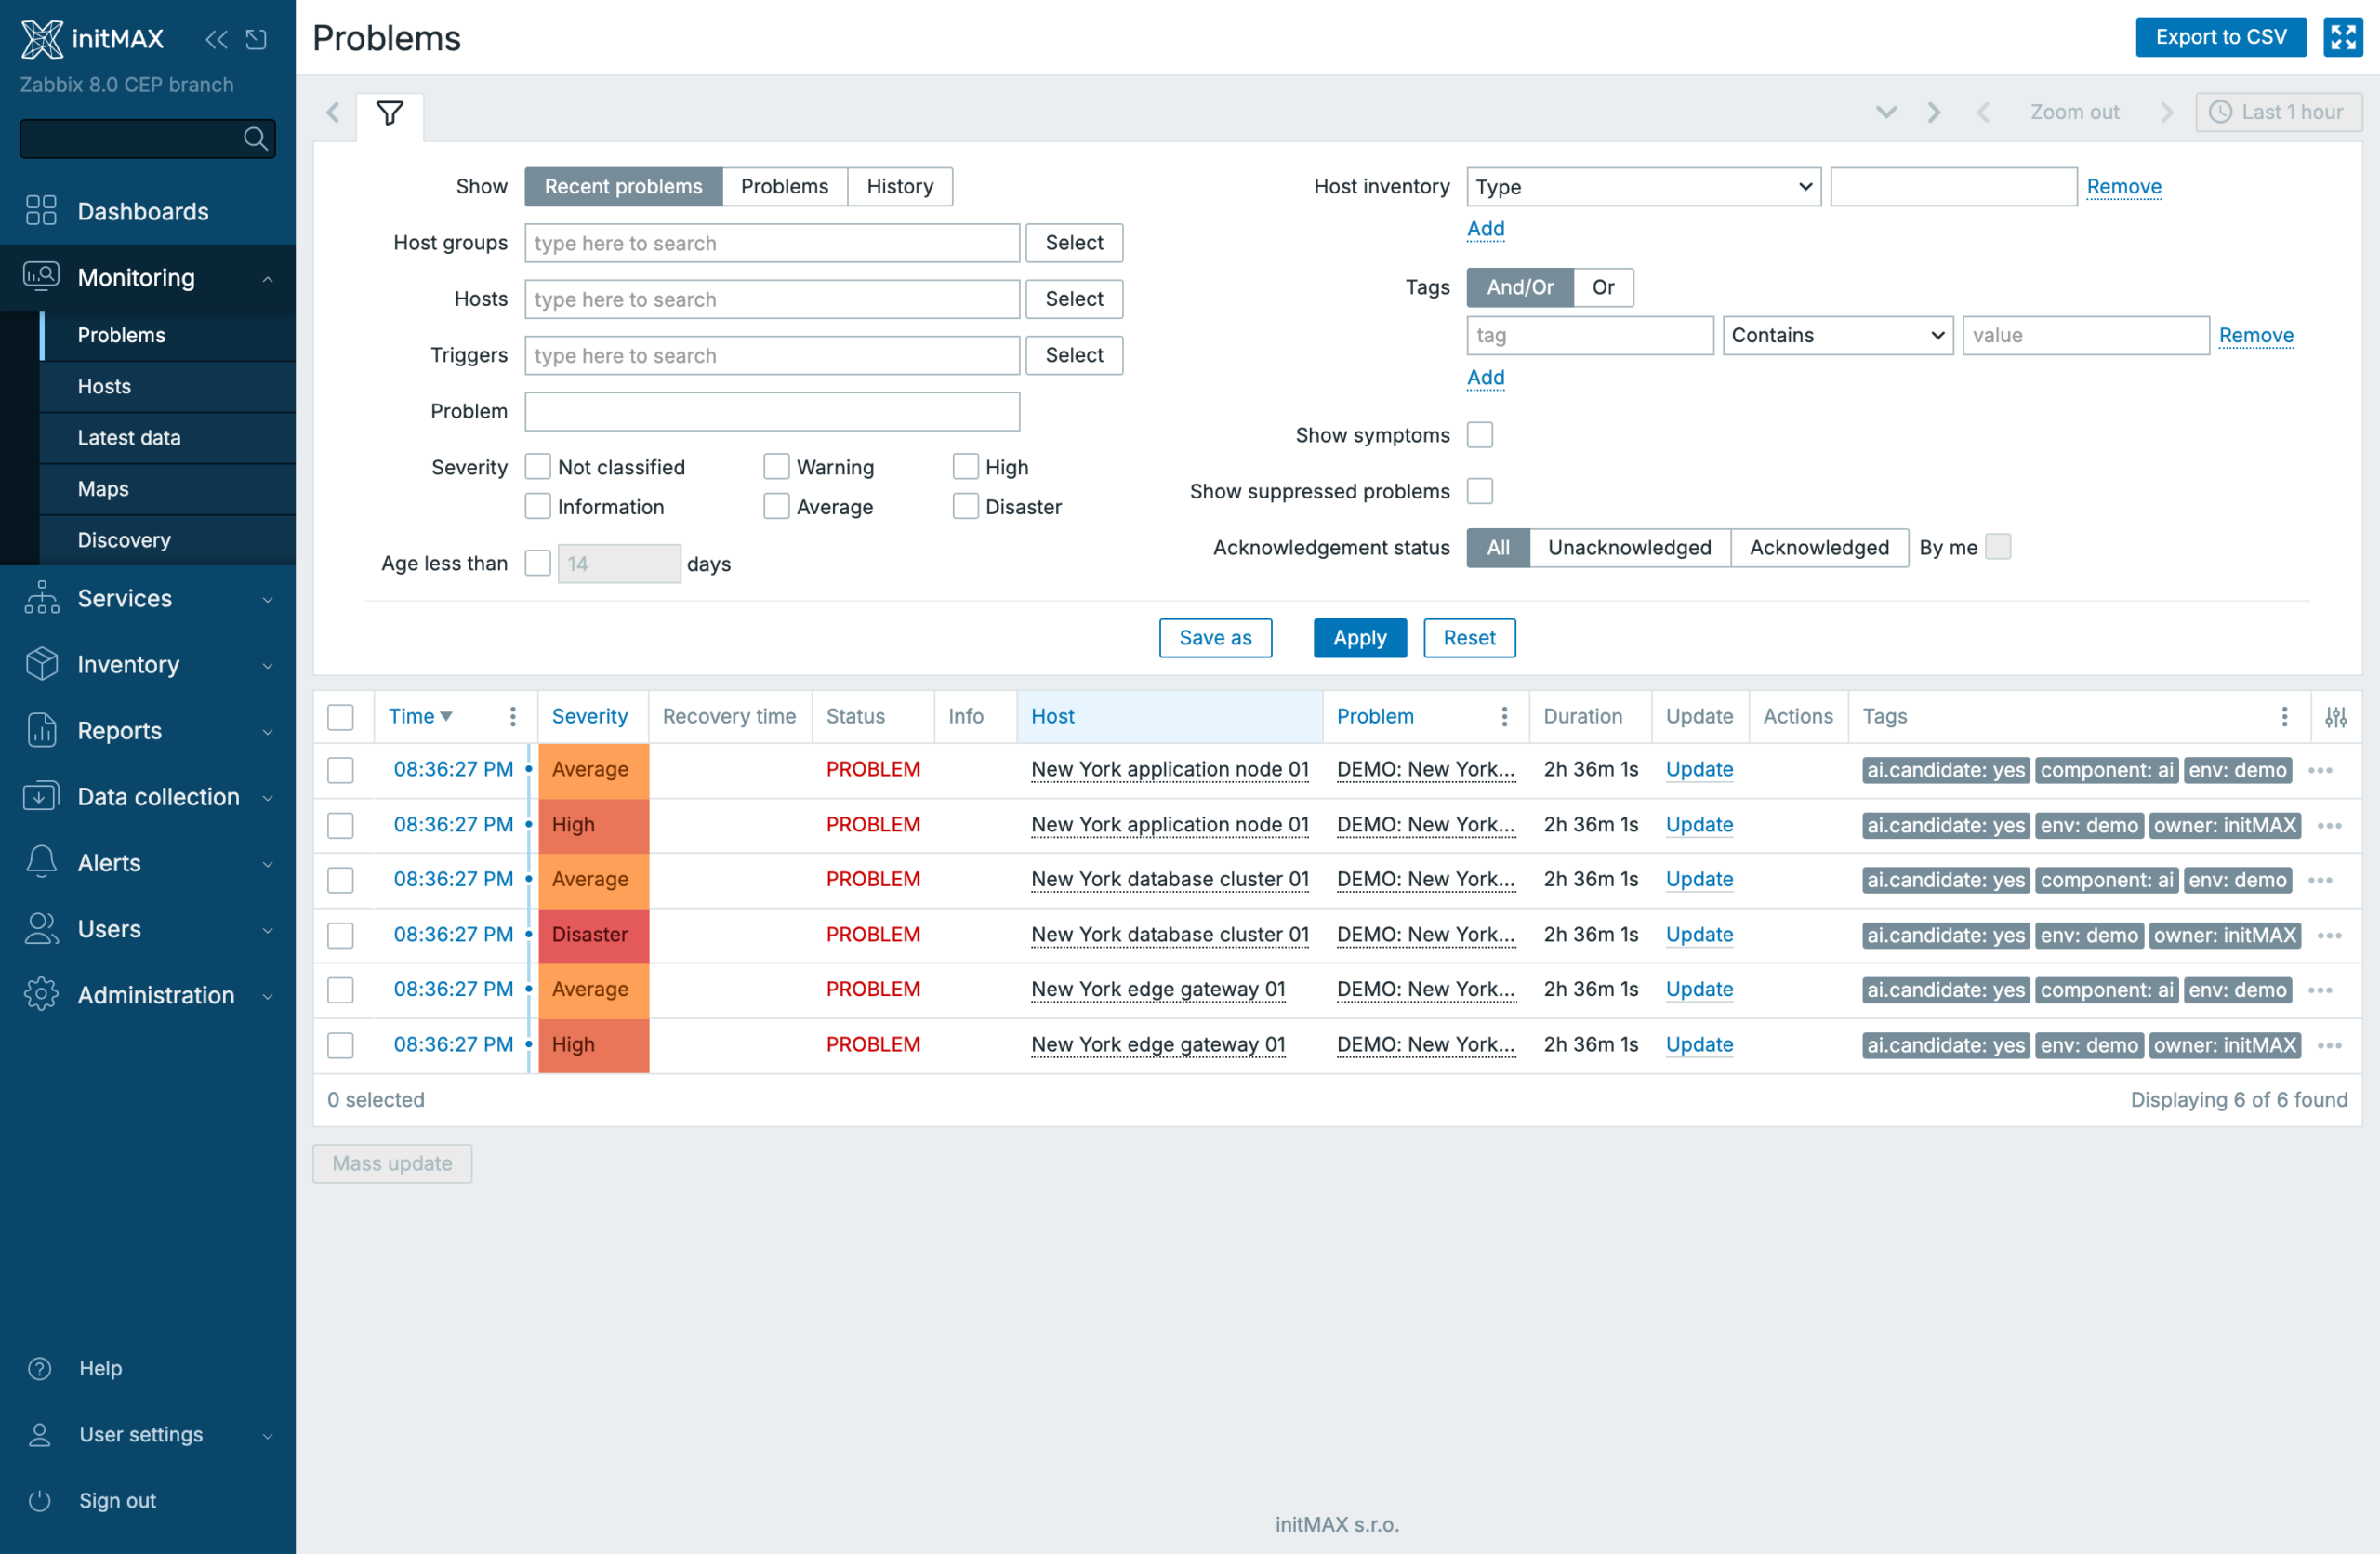Click the Problem text input field
The width and height of the screenshot is (2380, 1554).
coord(771,411)
